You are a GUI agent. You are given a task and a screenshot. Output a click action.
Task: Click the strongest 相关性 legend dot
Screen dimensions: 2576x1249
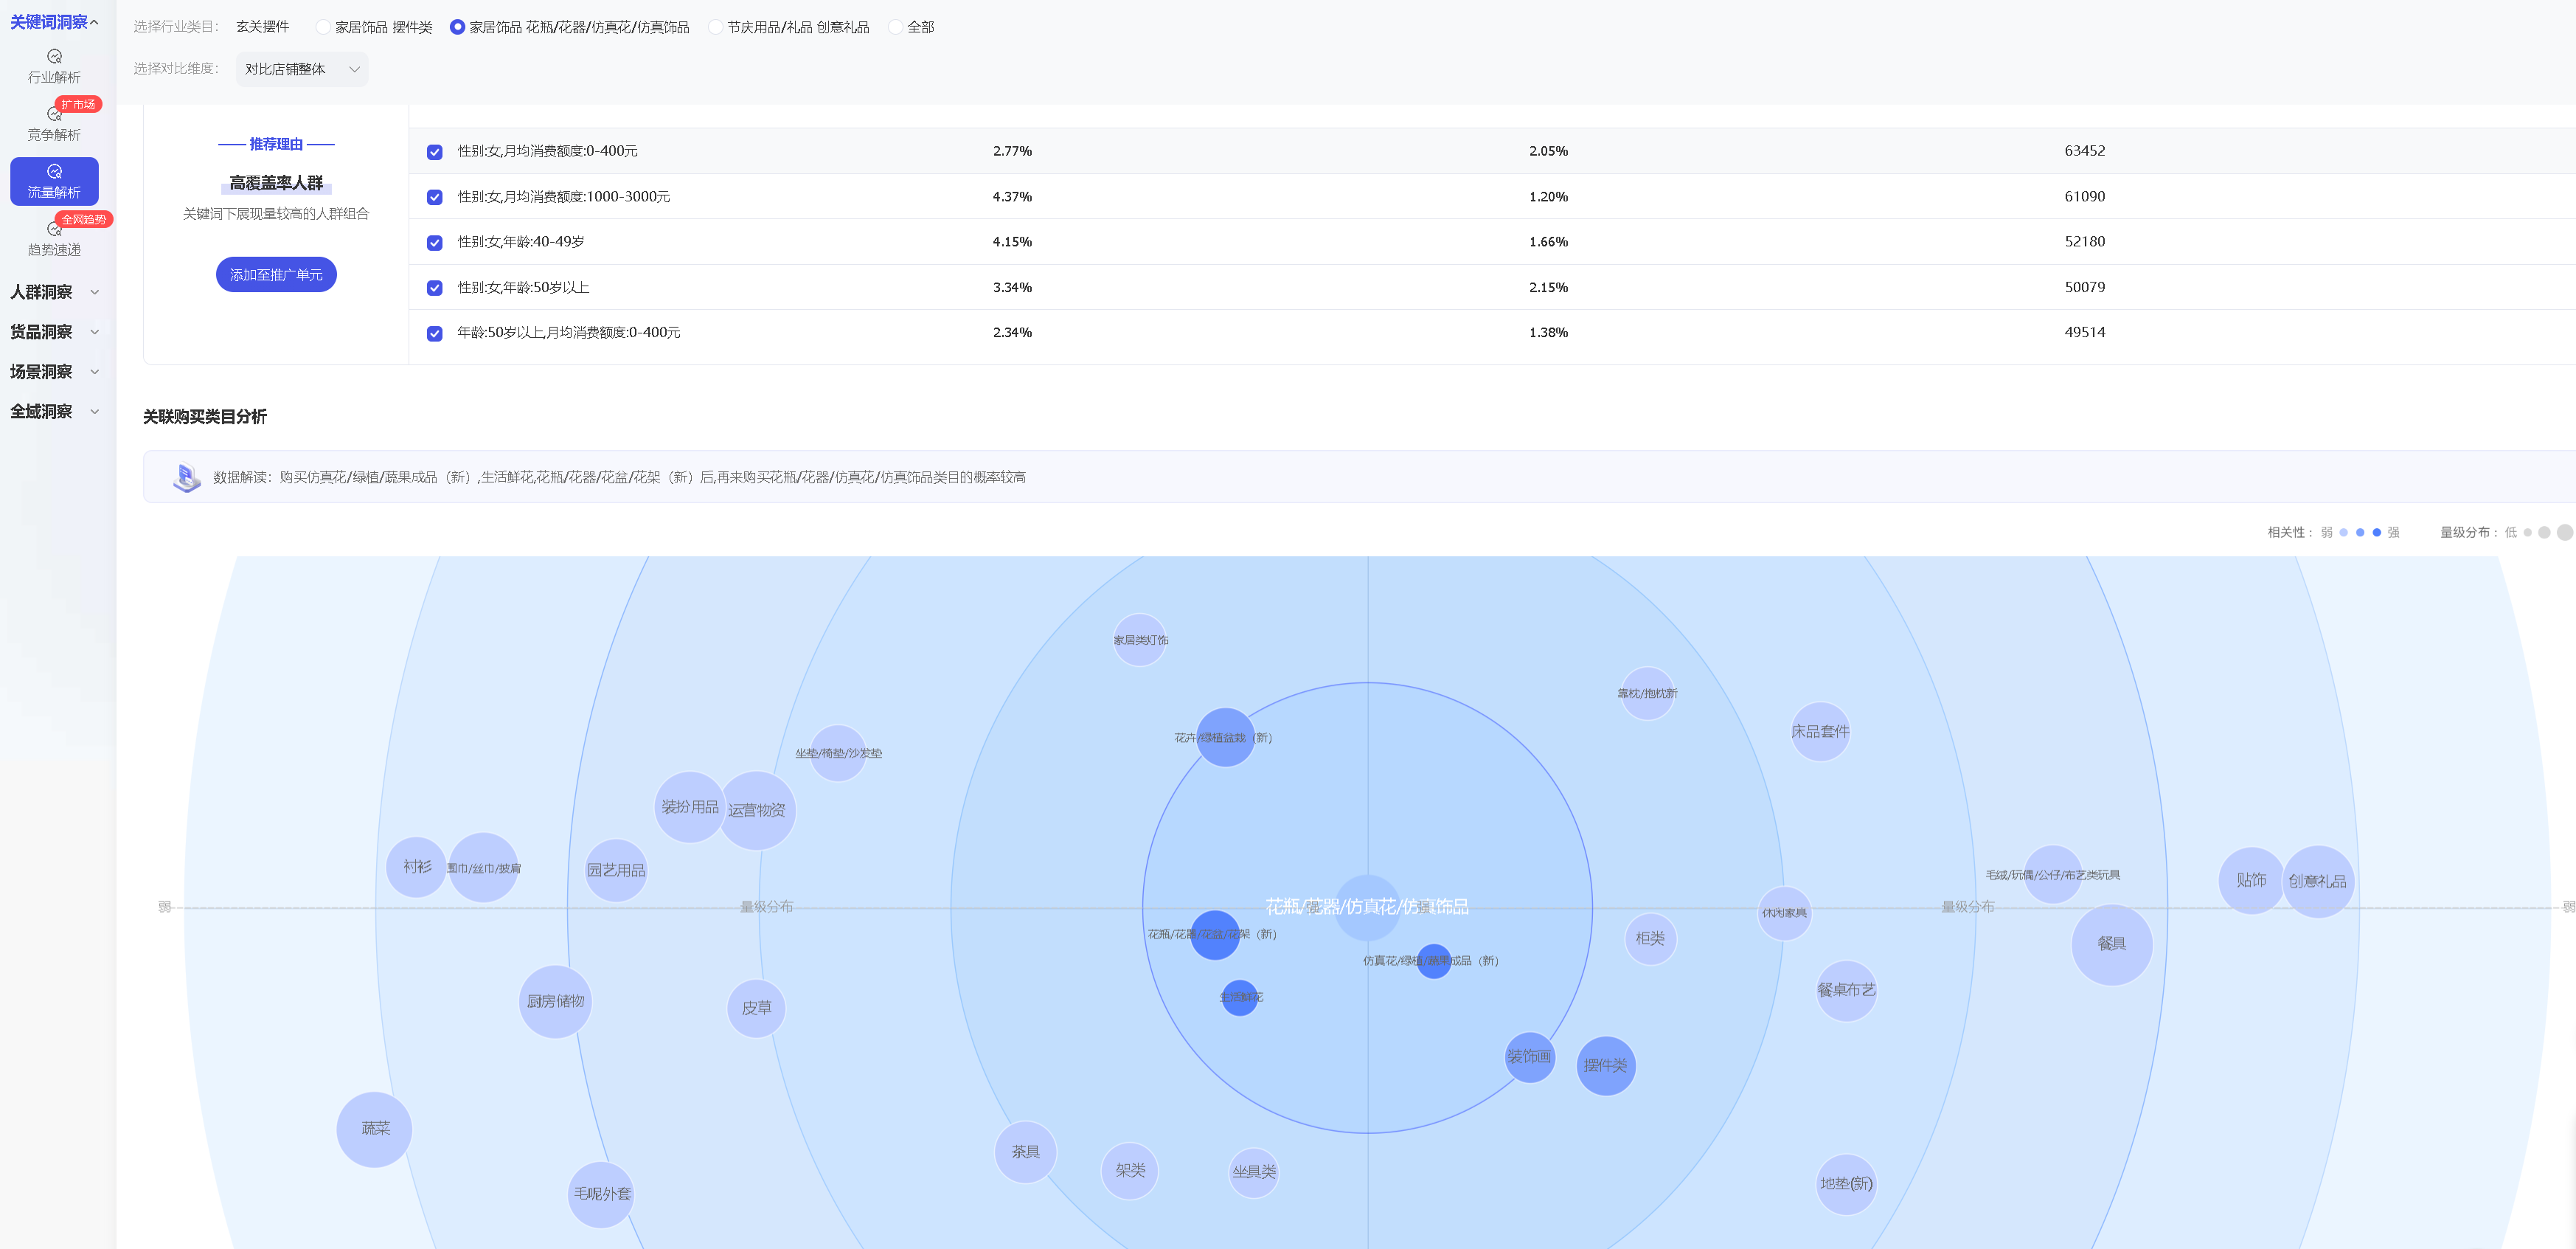(x=2377, y=532)
